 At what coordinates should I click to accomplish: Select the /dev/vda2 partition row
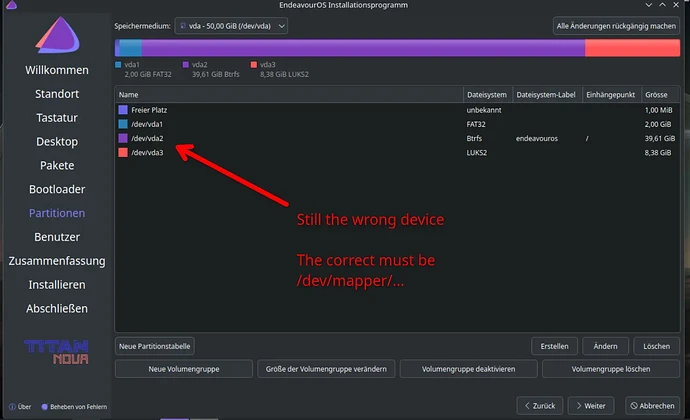397,138
